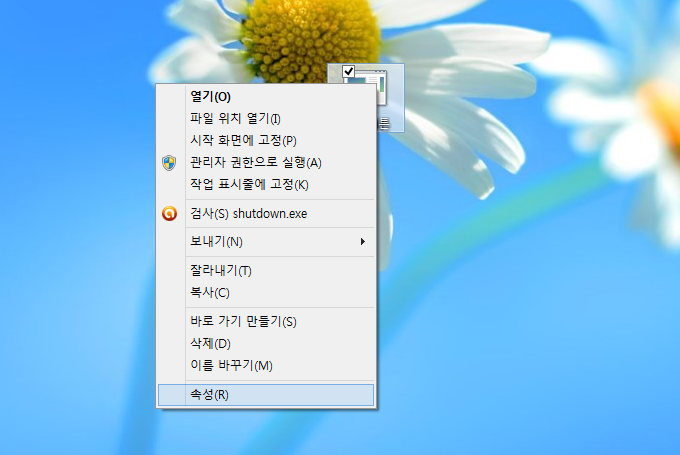
Task: Select 시작 화면에 고정(P) option
Action: [x=266, y=141]
